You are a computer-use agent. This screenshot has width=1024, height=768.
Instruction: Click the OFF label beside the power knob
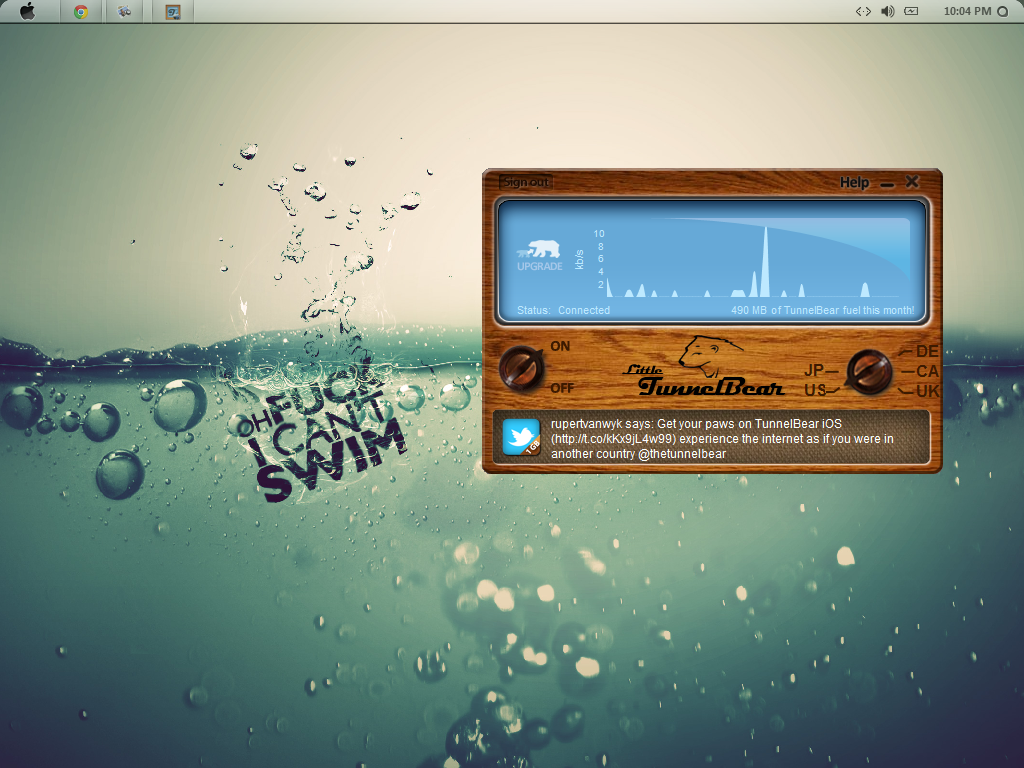(562, 389)
